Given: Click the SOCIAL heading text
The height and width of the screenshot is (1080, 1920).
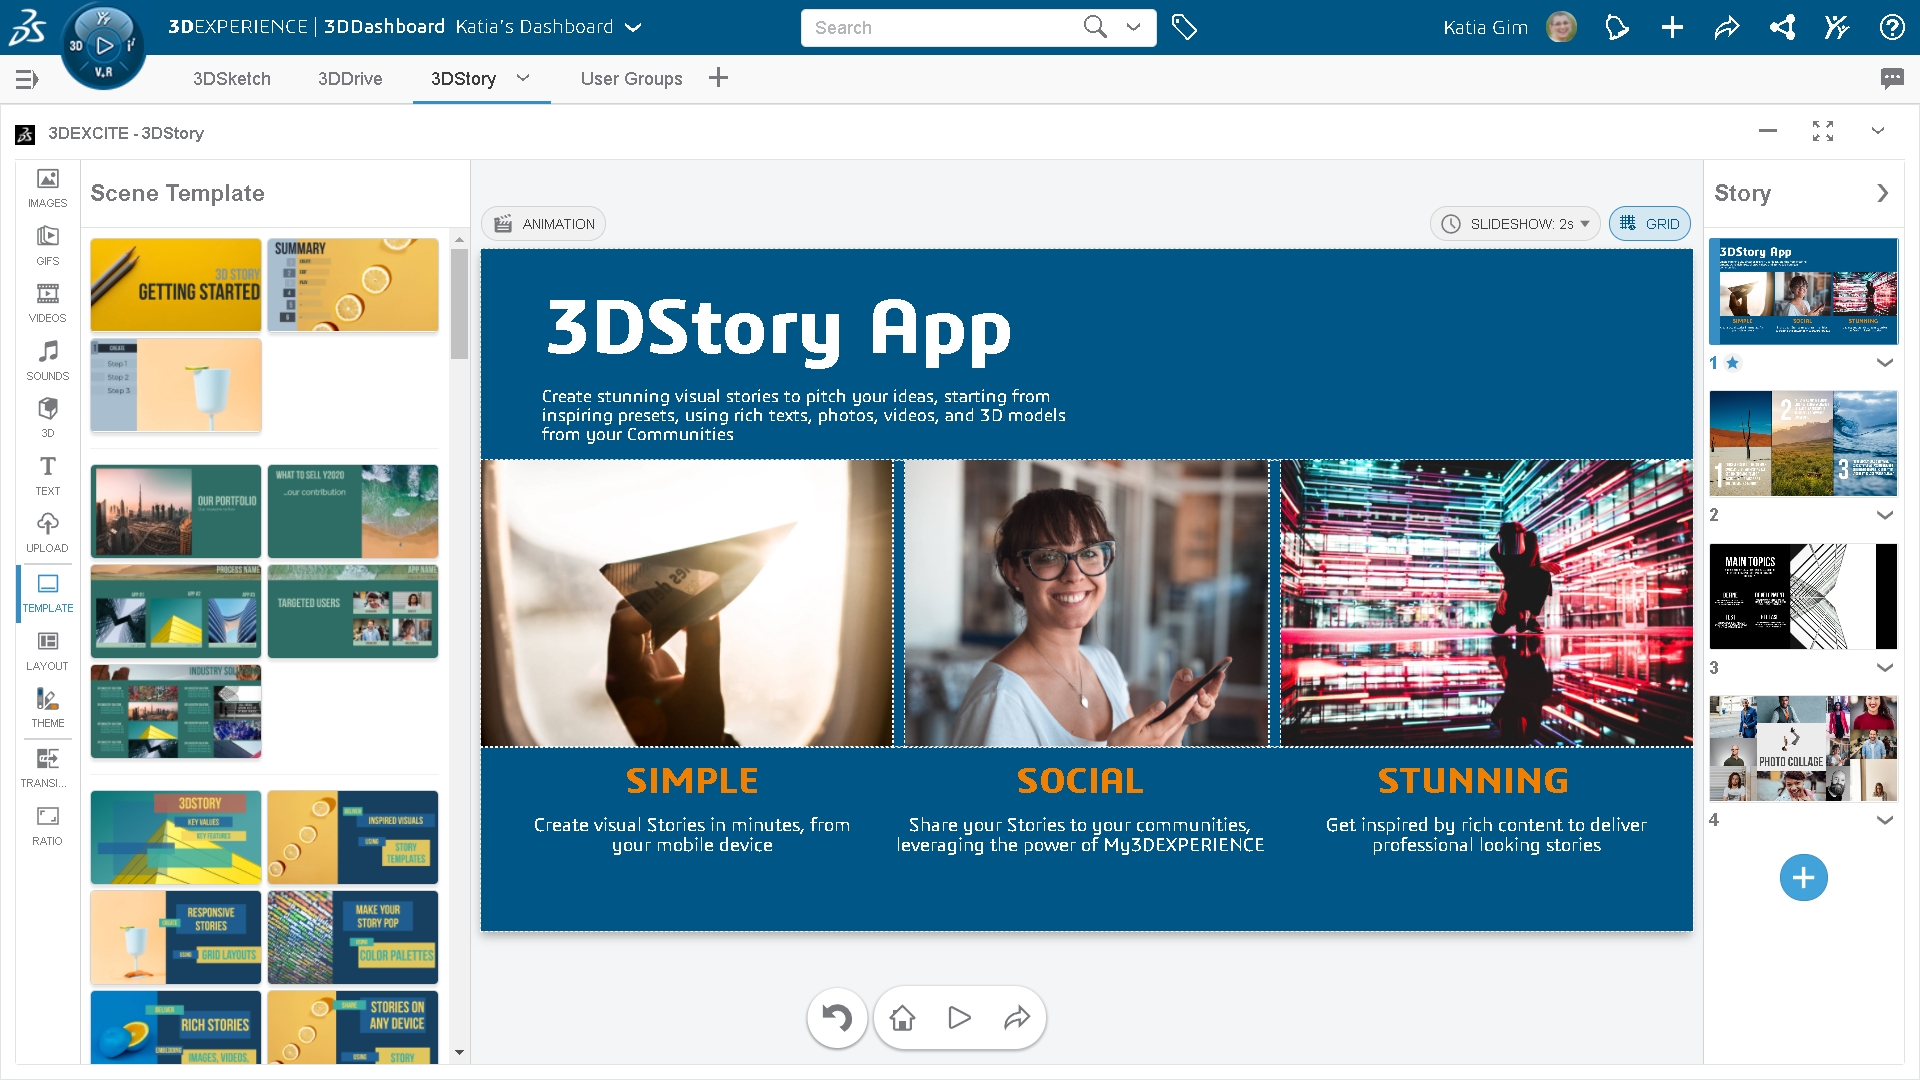Looking at the screenshot, I should click(x=1080, y=781).
